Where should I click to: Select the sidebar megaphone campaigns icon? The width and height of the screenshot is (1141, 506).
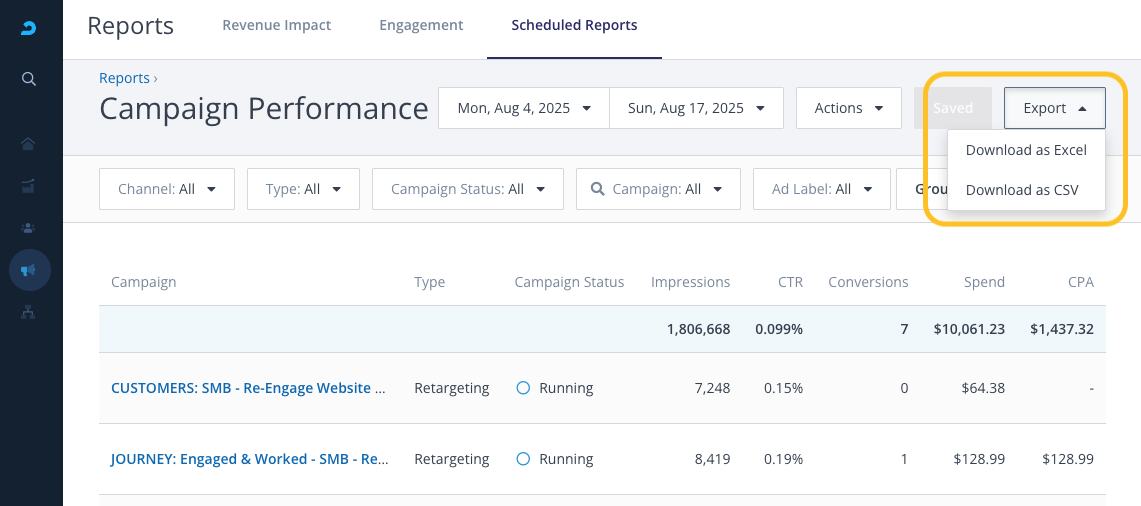[29, 270]
